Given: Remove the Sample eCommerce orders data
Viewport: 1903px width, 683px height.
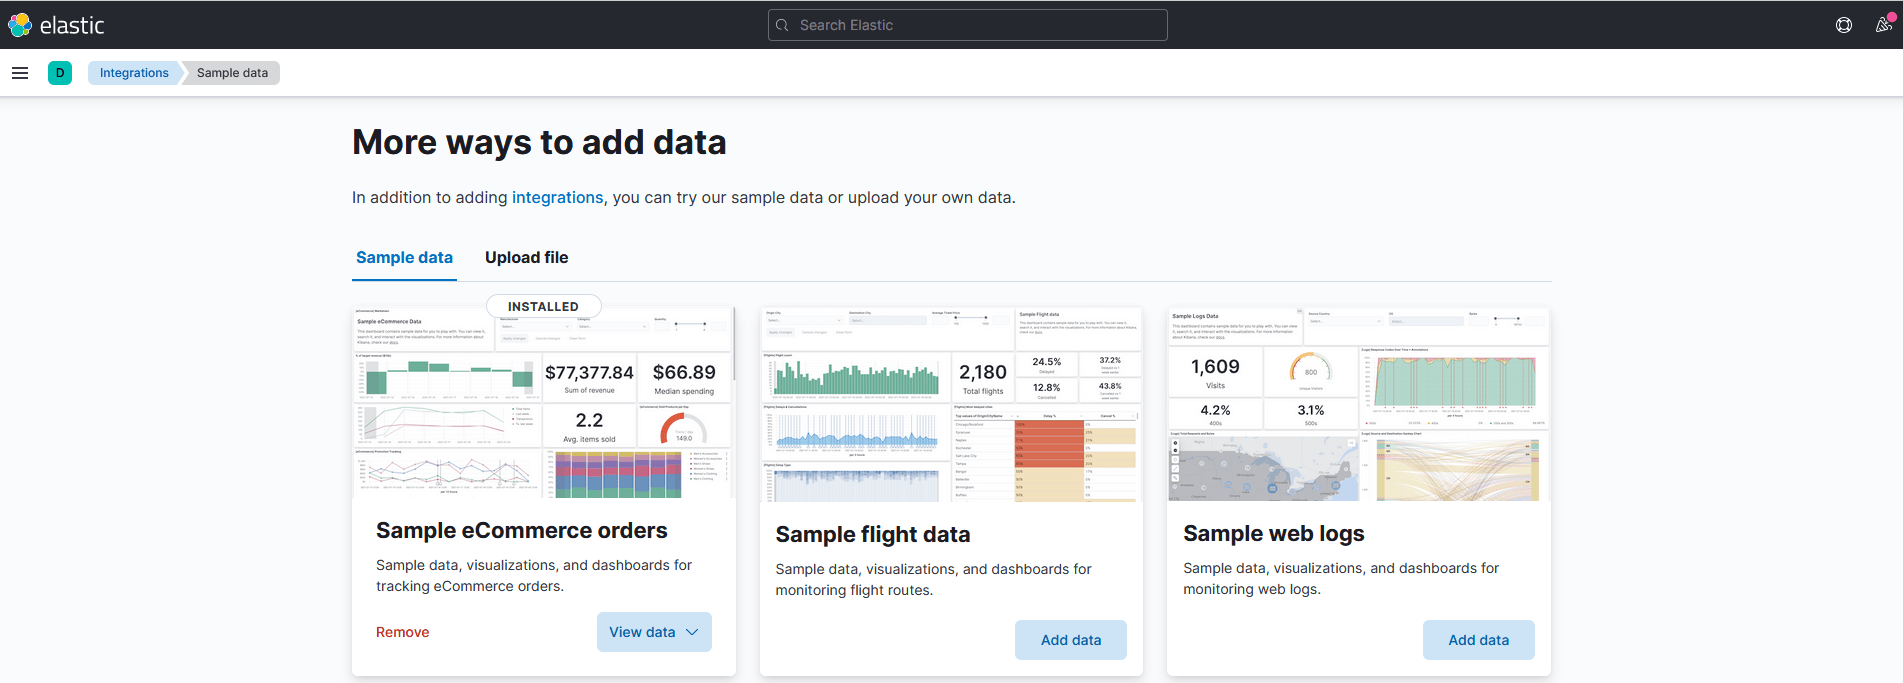Looking at the screenshot, I should click(x=403, y=632).
